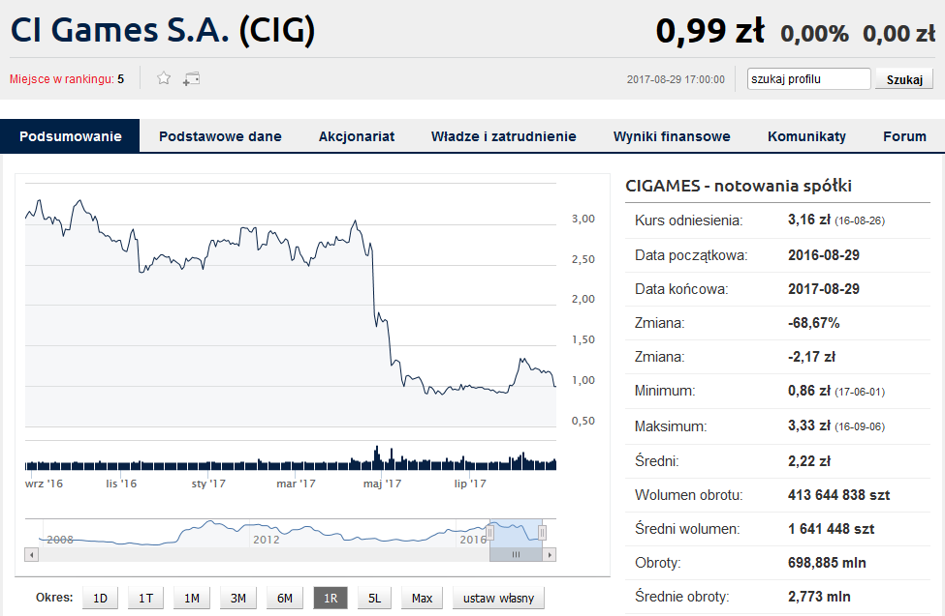Open Władze i zatrudnienie tab

point(503,136)
